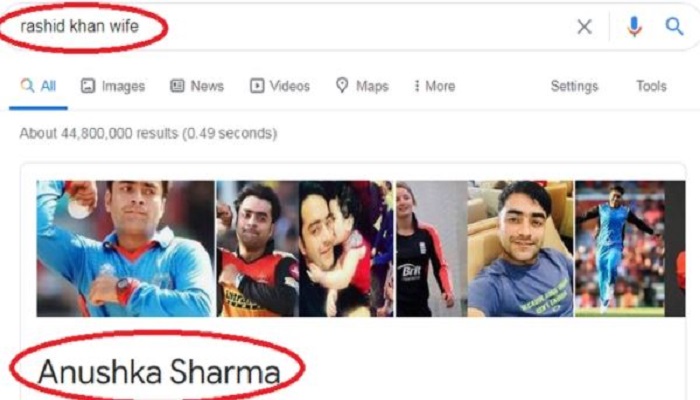
Task: Open the Settings menu
Action: pos(574,86)
